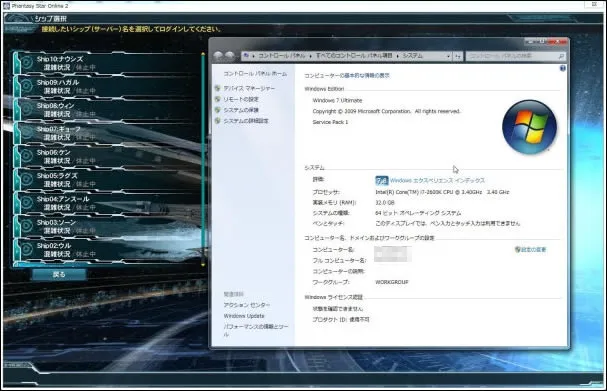Click shield icon beside システムの保護
The image size is (607, 391).
pos(218,110)
